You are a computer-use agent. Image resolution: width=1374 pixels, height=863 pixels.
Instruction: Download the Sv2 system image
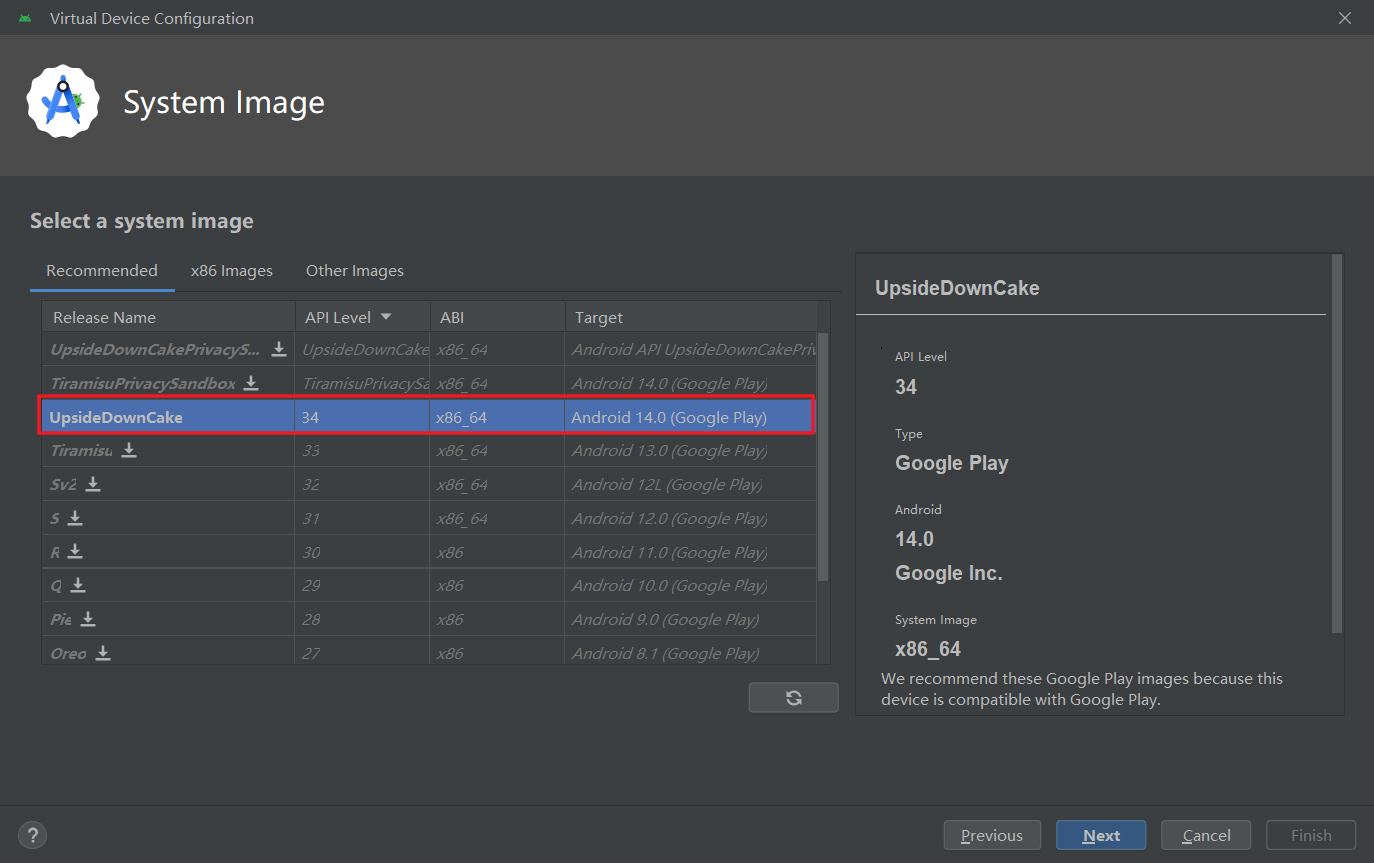tap(93, 484)
